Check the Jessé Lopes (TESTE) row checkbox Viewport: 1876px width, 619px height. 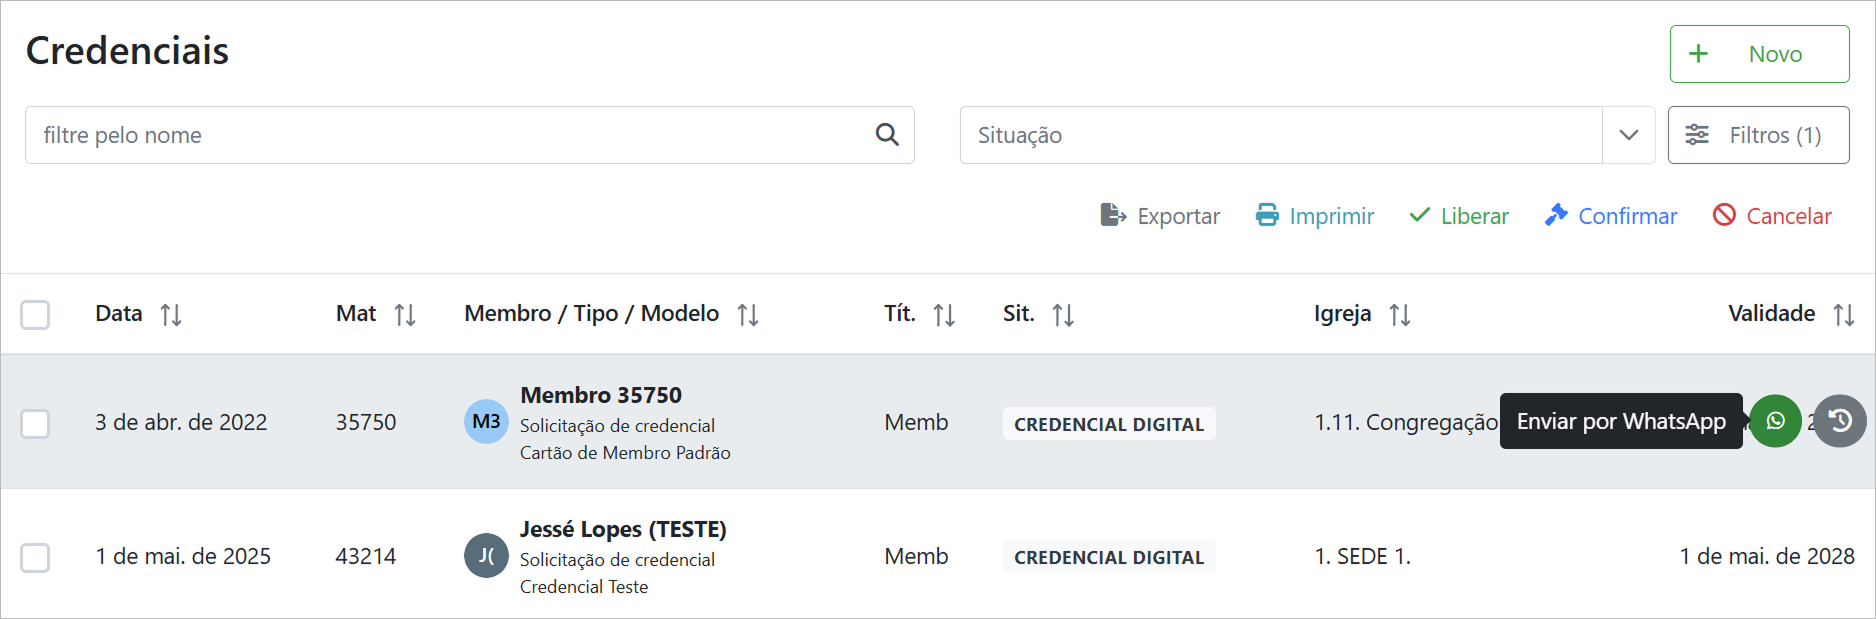pyautogui.click(x=35, y=557)
